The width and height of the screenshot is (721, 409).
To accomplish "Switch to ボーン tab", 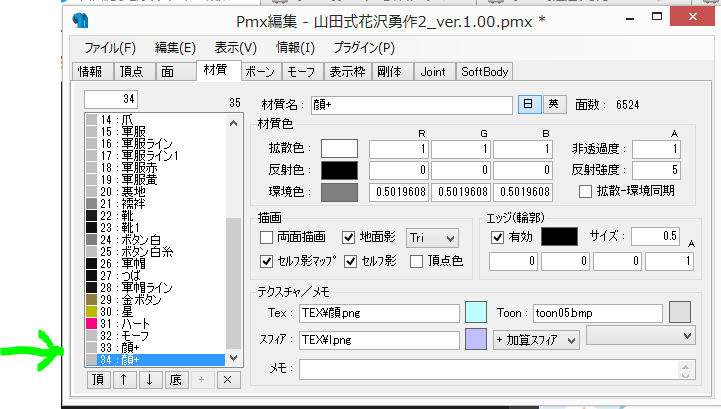I will coord(261,72).
